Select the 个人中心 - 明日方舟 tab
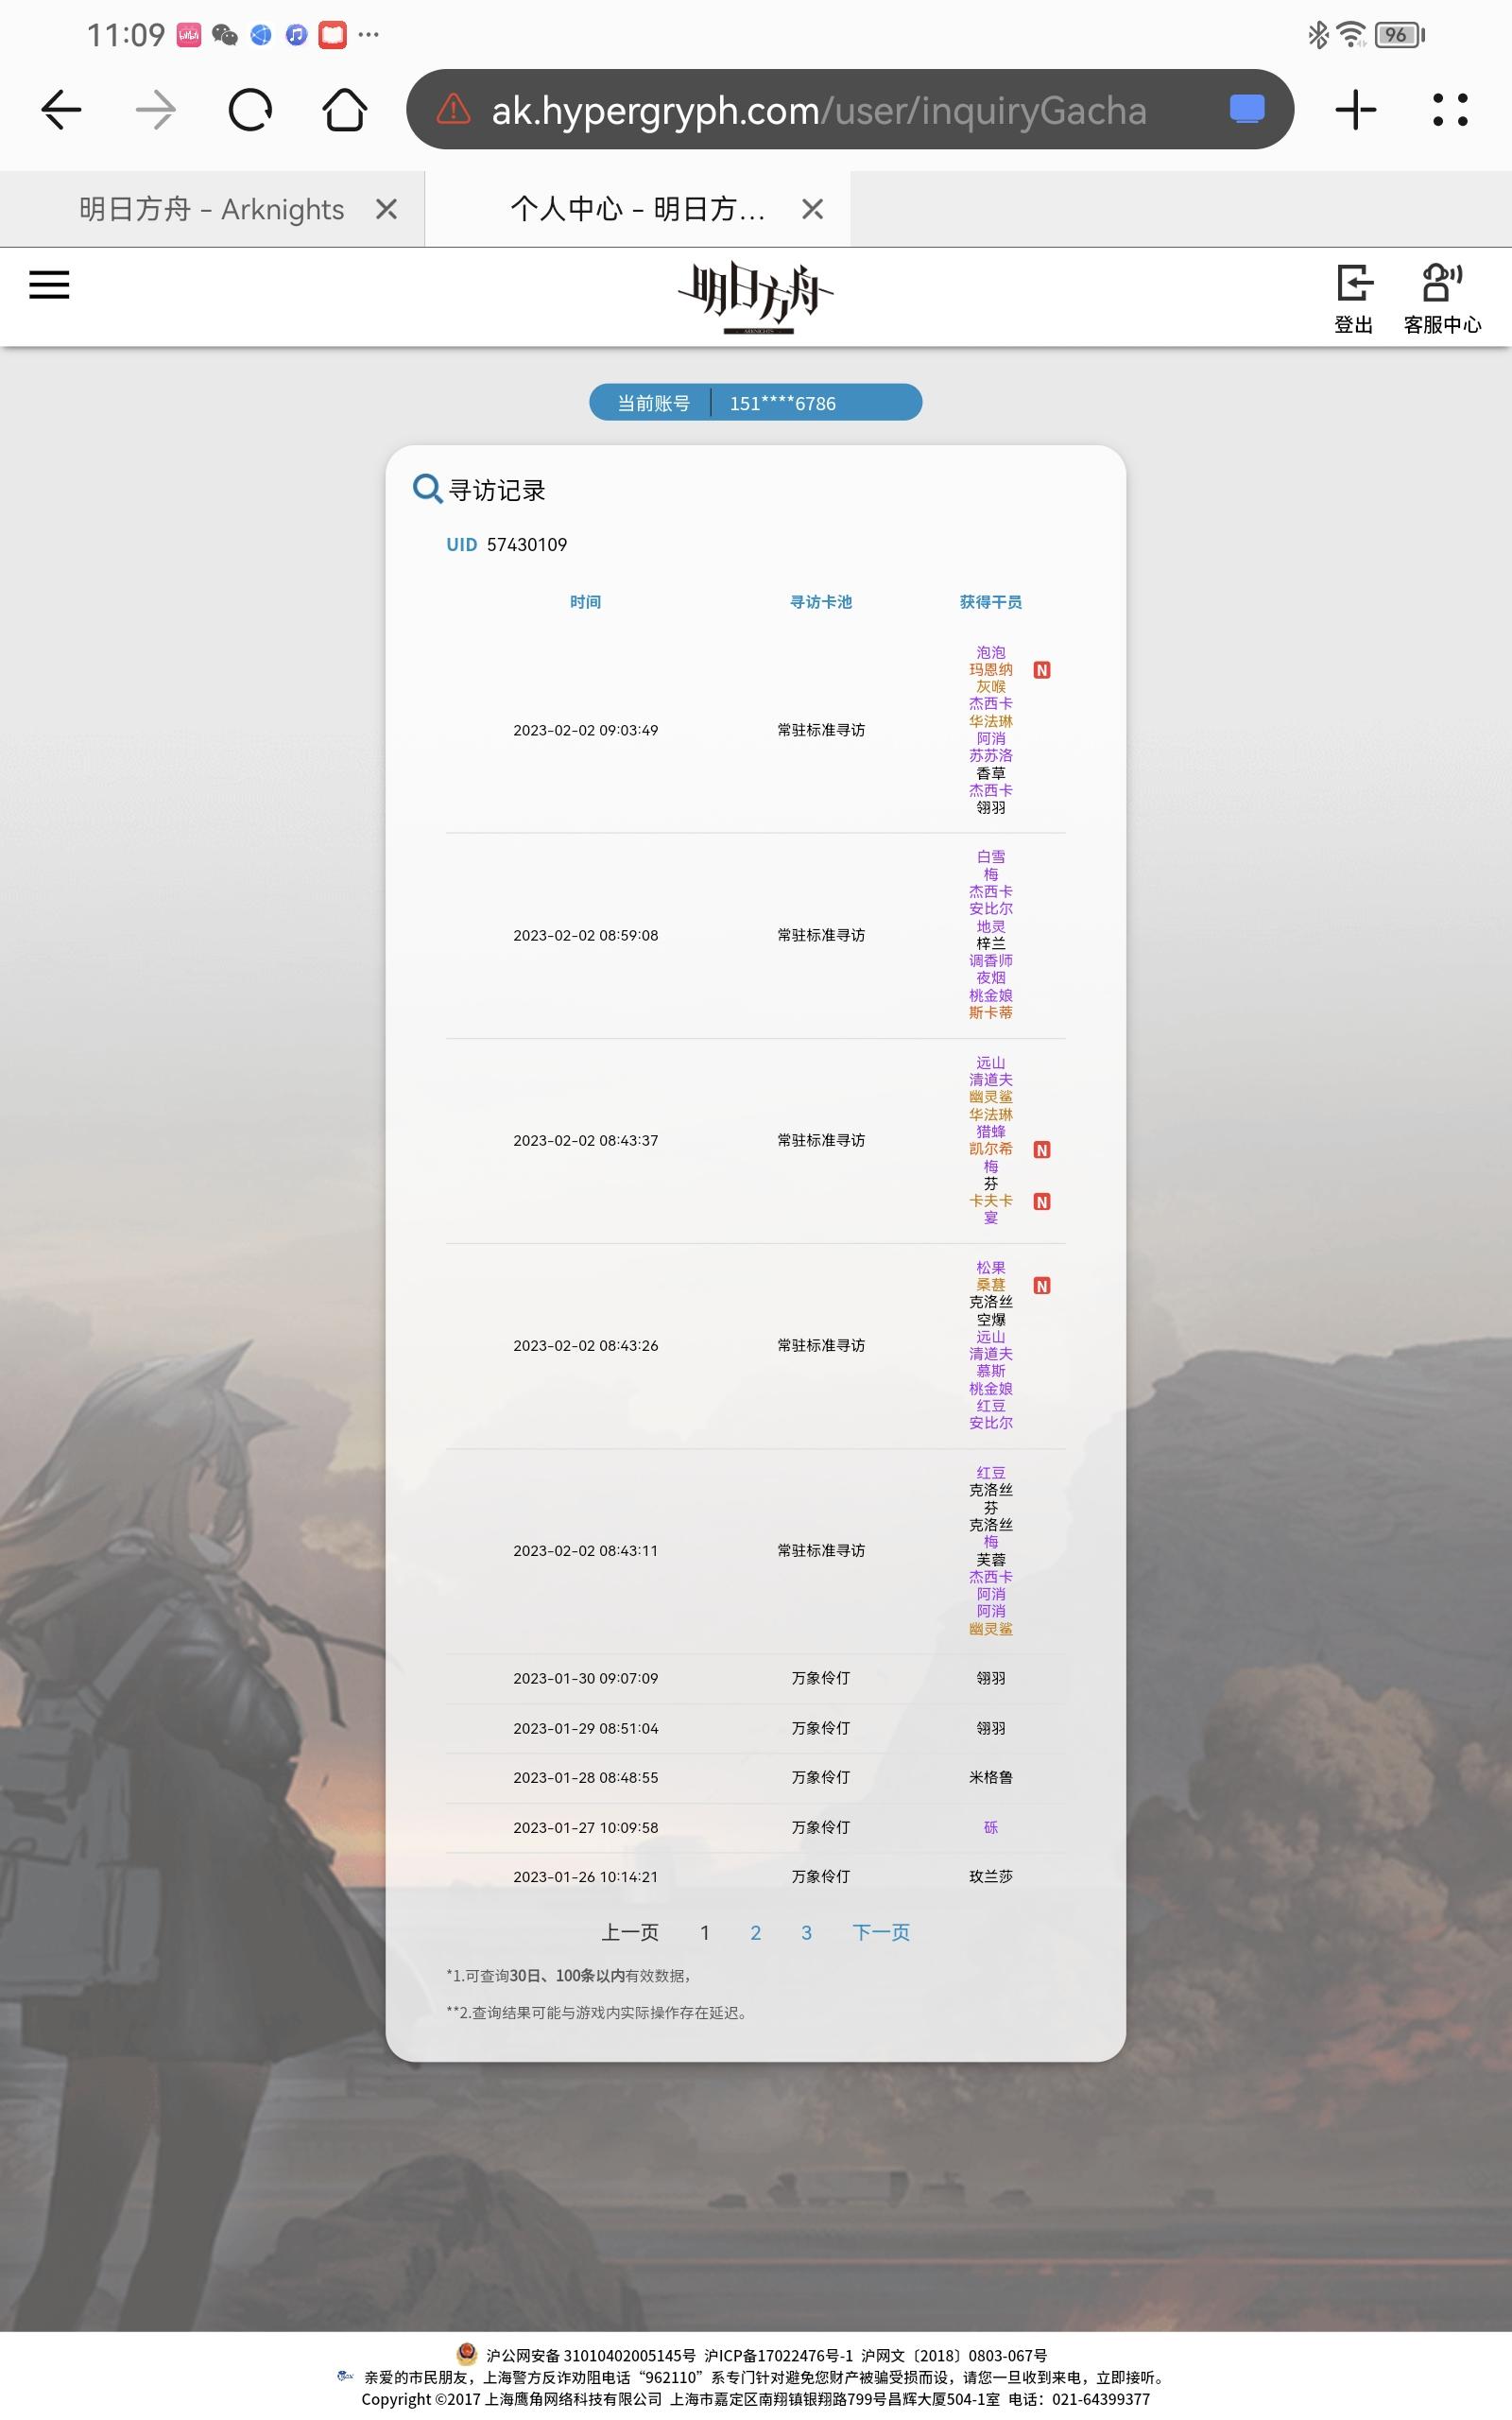This screenshot has height=2420, width=1512. coord(638,209)
